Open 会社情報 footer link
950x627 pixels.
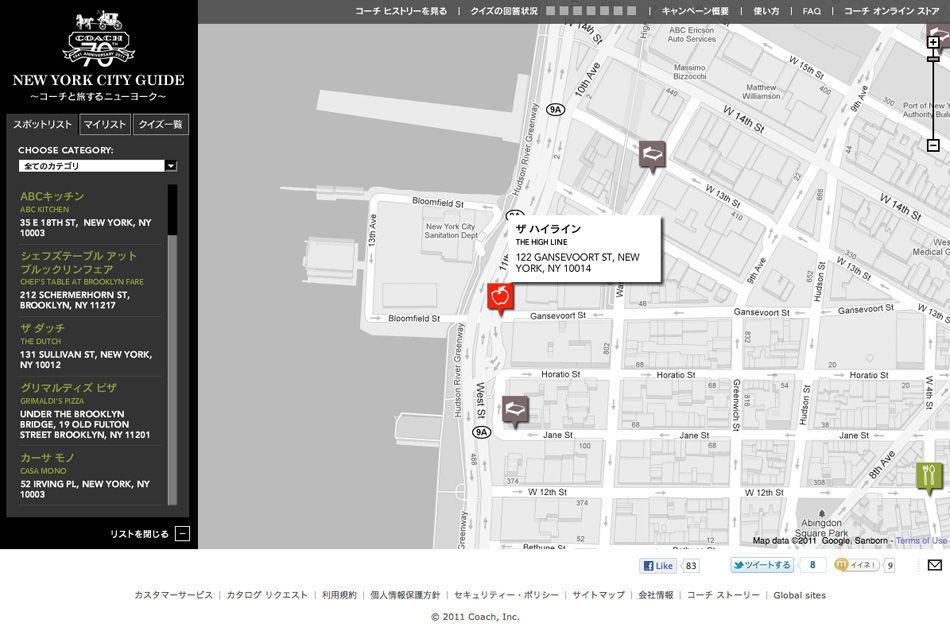click(656, 595)
